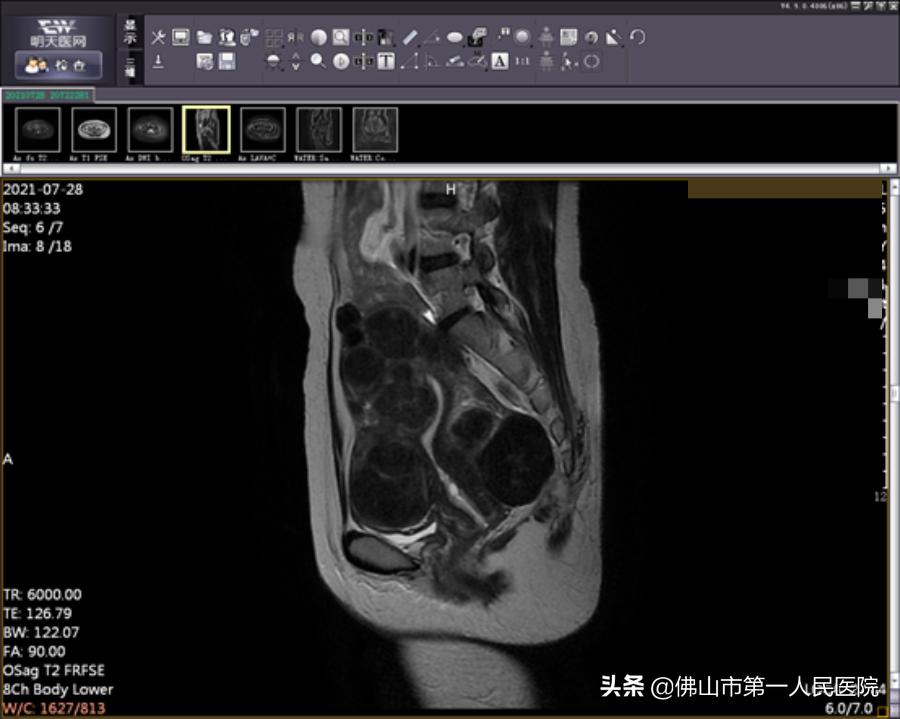The width and height of the screenshot is (900, 719).
Task: Click the 1:1 actual size icon
Action: [522, 61]
